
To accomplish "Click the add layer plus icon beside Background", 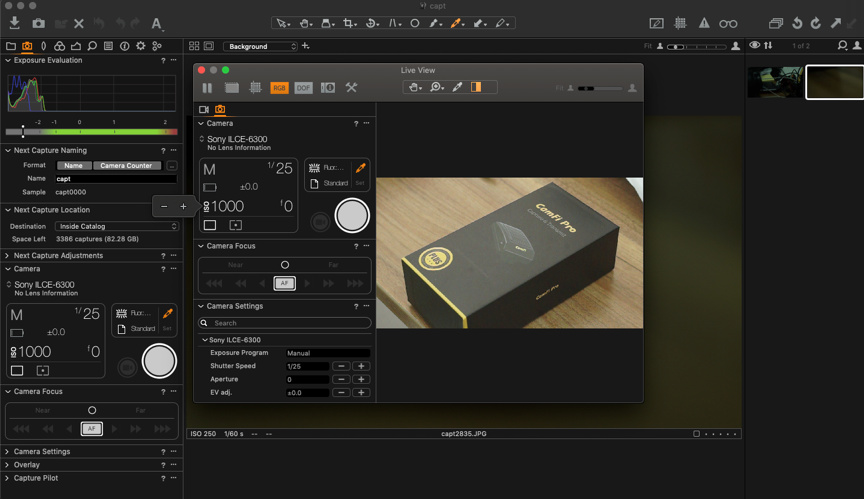I will click(x=306, y=46).
